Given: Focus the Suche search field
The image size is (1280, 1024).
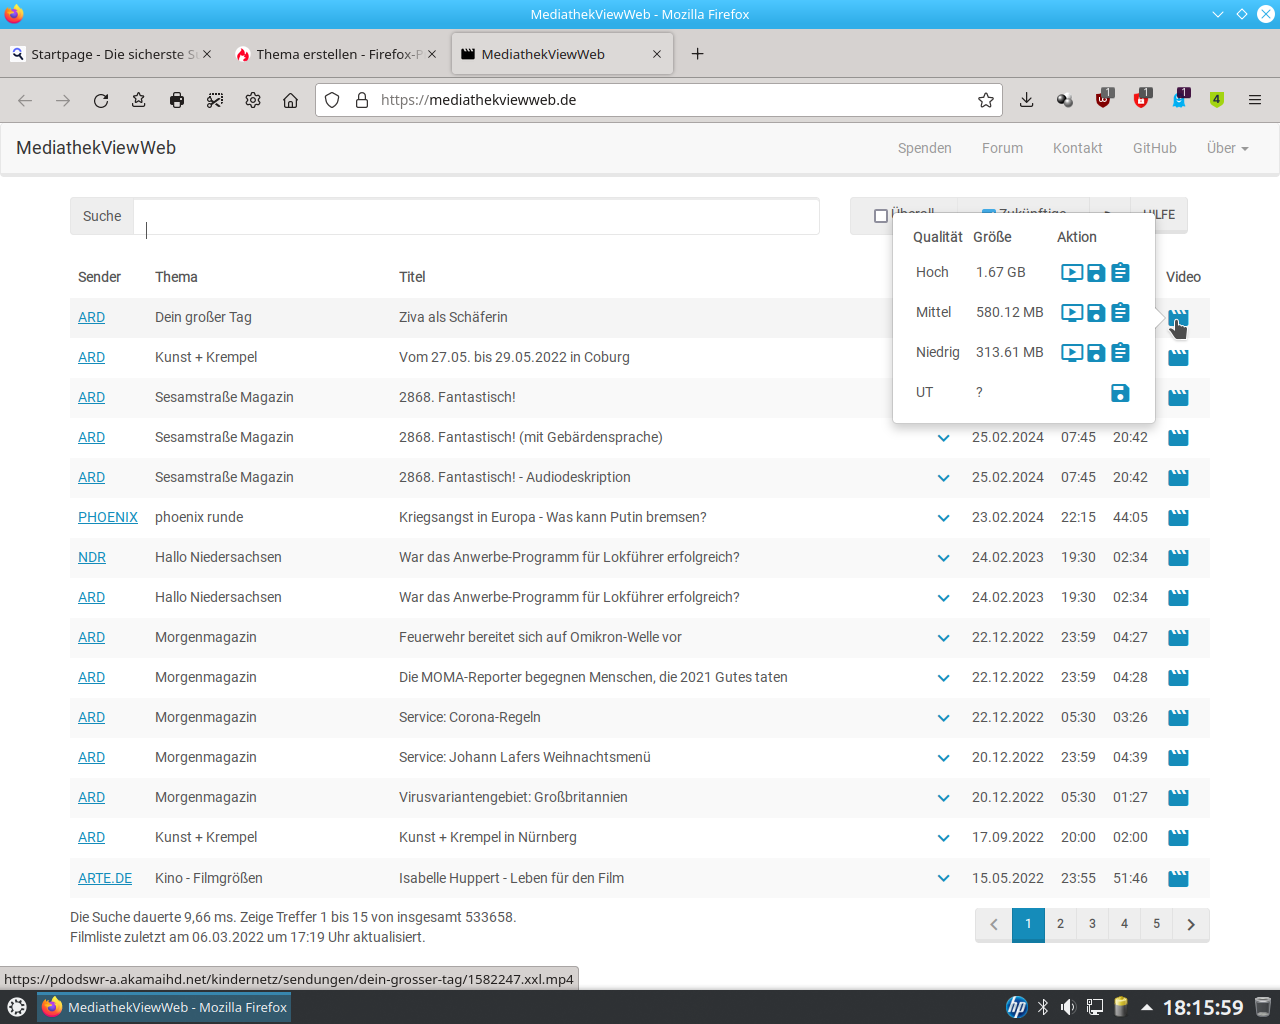Looking at the screenshot, I should click(x=477, y=216).
